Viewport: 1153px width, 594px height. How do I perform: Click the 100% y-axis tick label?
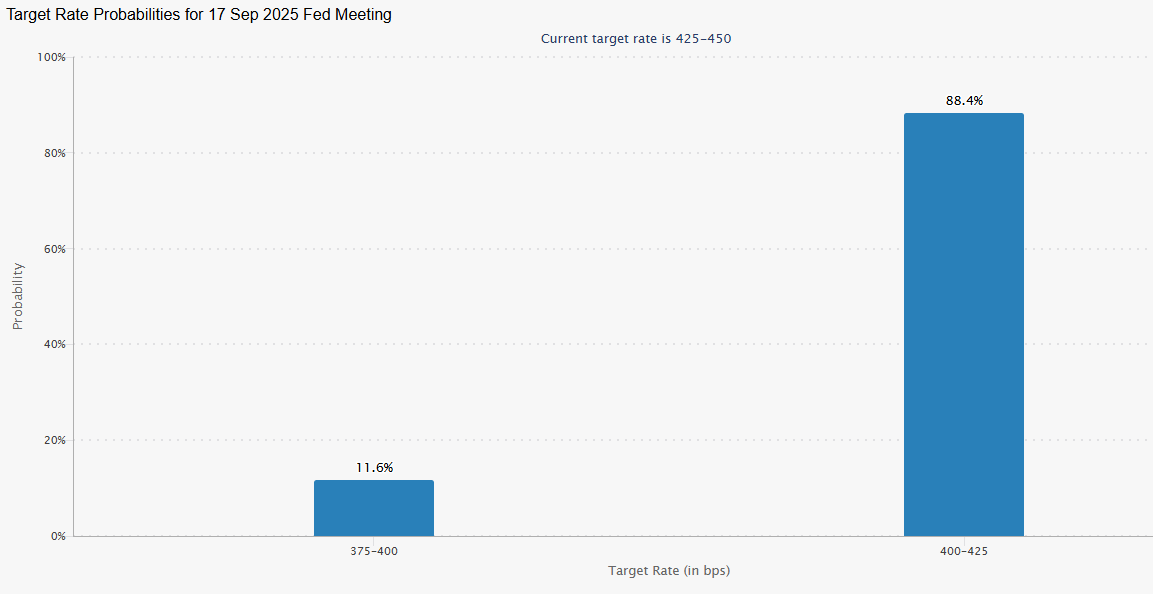(x=51, y=58)
